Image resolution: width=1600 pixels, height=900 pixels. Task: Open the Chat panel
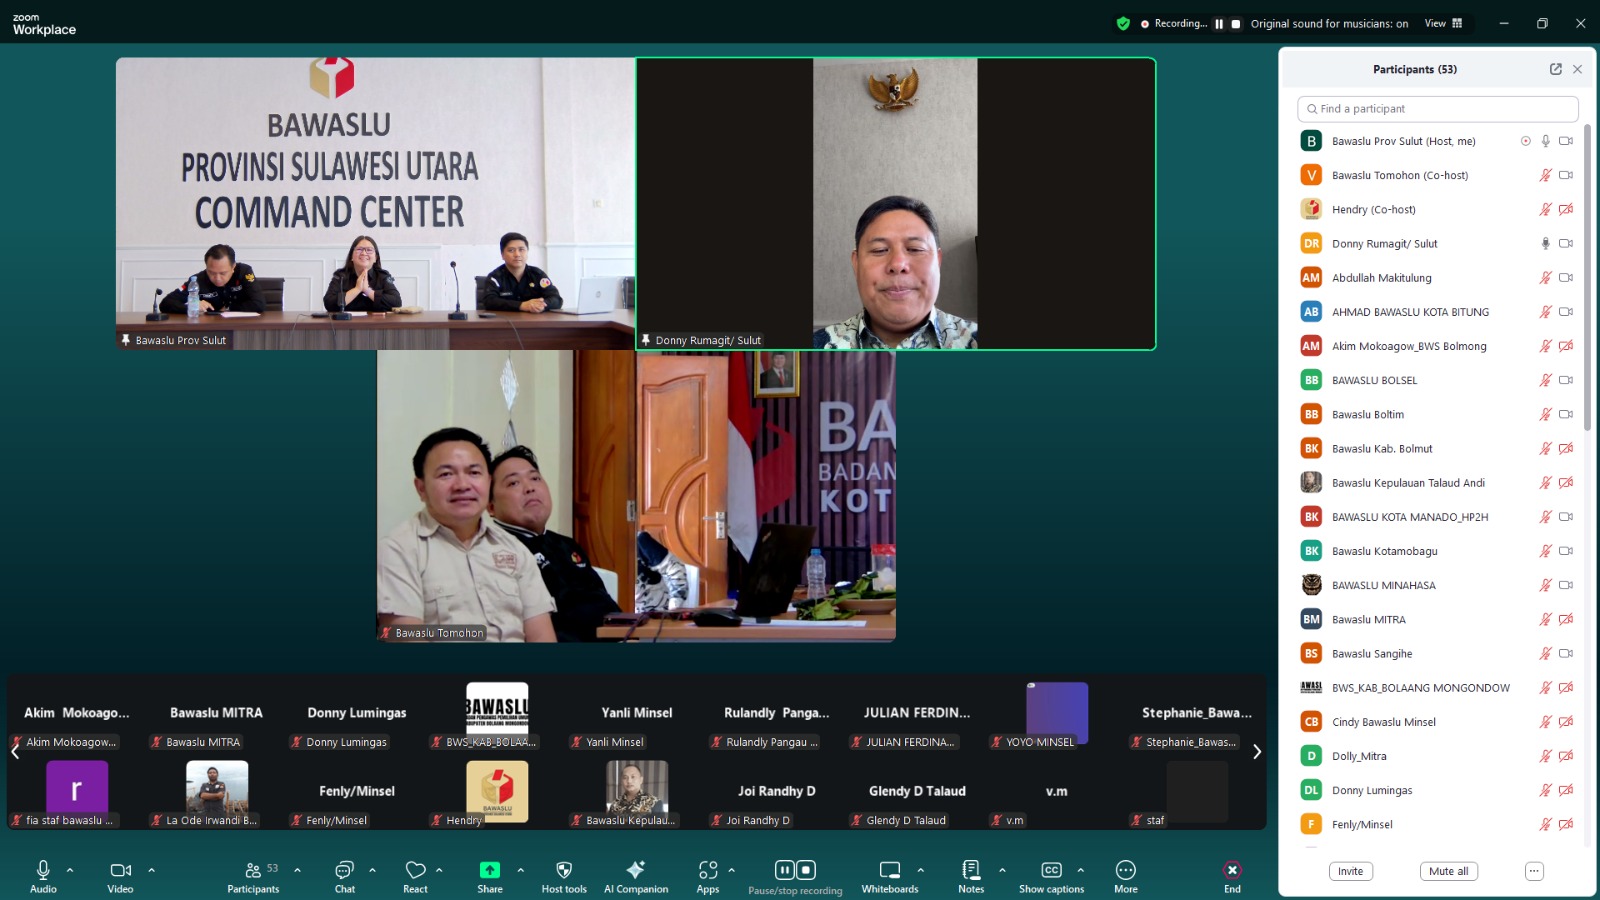click(344, 870)
